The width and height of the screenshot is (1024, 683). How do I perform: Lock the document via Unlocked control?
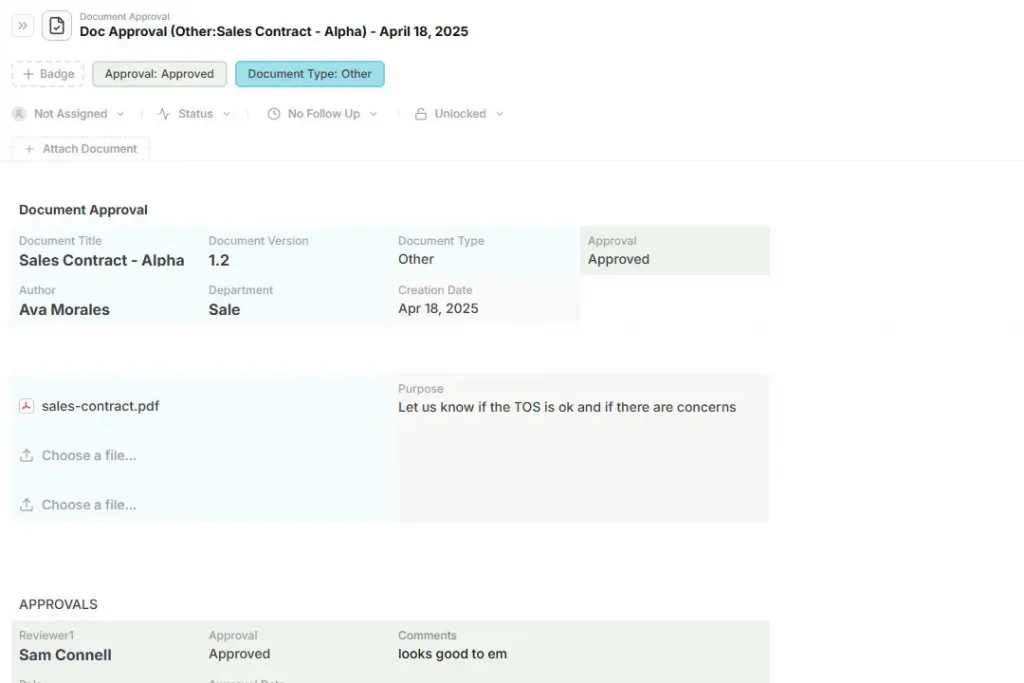(459, 113)
